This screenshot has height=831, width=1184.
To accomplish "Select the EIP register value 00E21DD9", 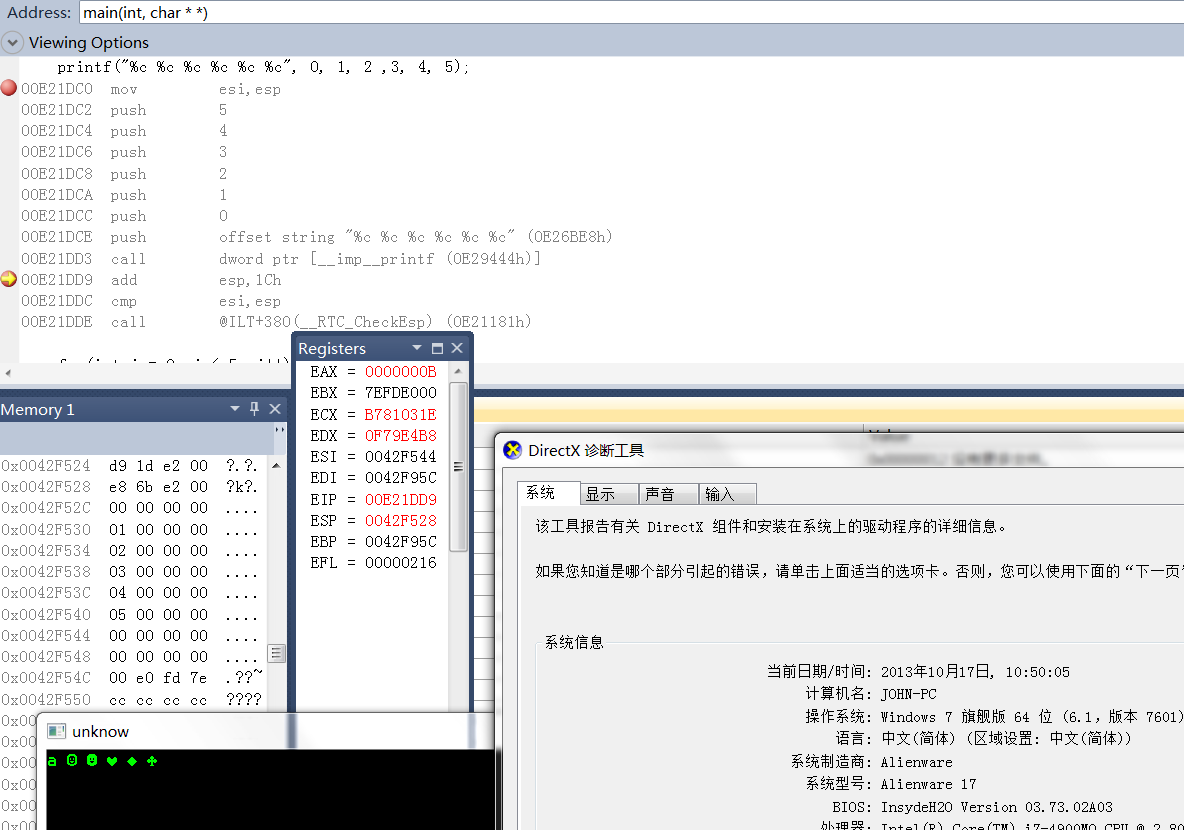I will click(400, 500).
